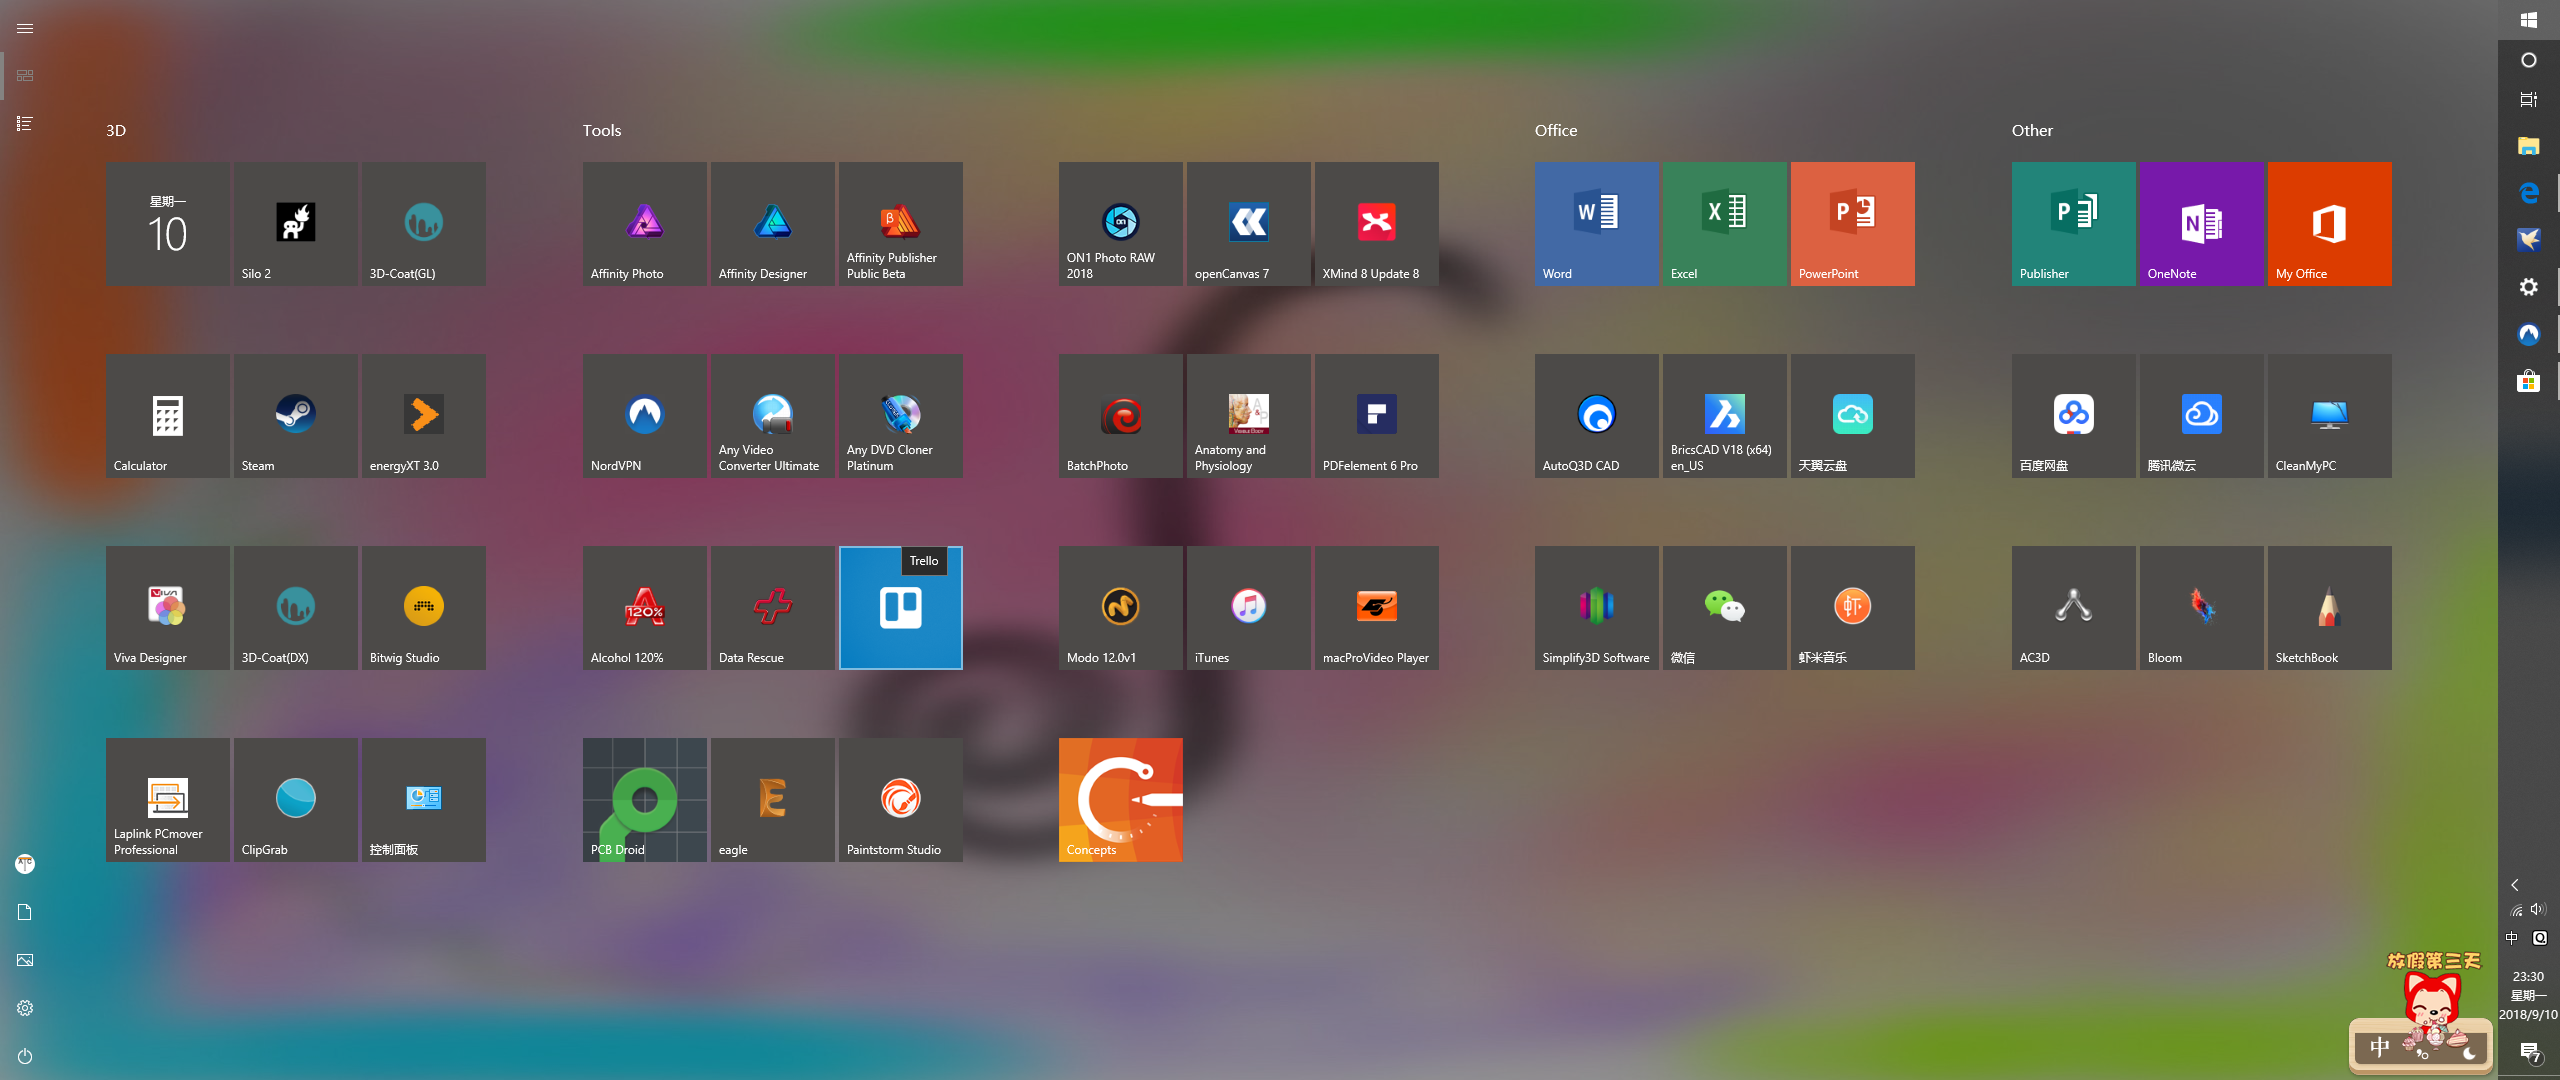Launch XMind 8 Update 8
The image size is (2560, 1080).
1376,224
